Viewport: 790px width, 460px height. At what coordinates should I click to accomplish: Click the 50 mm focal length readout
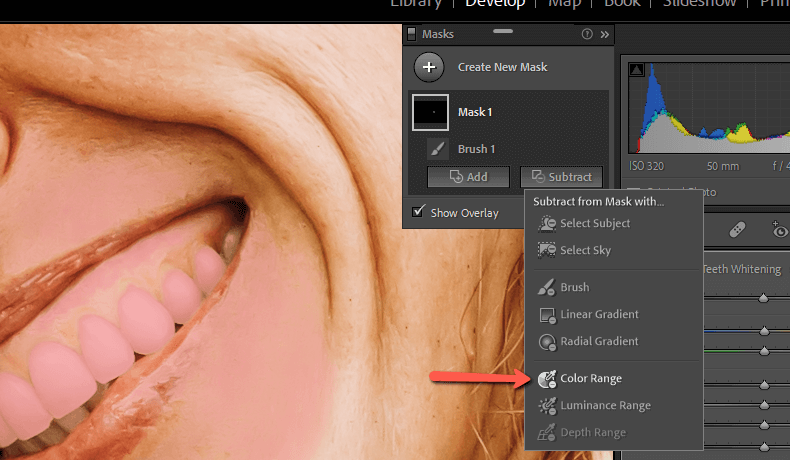[723, 166]
